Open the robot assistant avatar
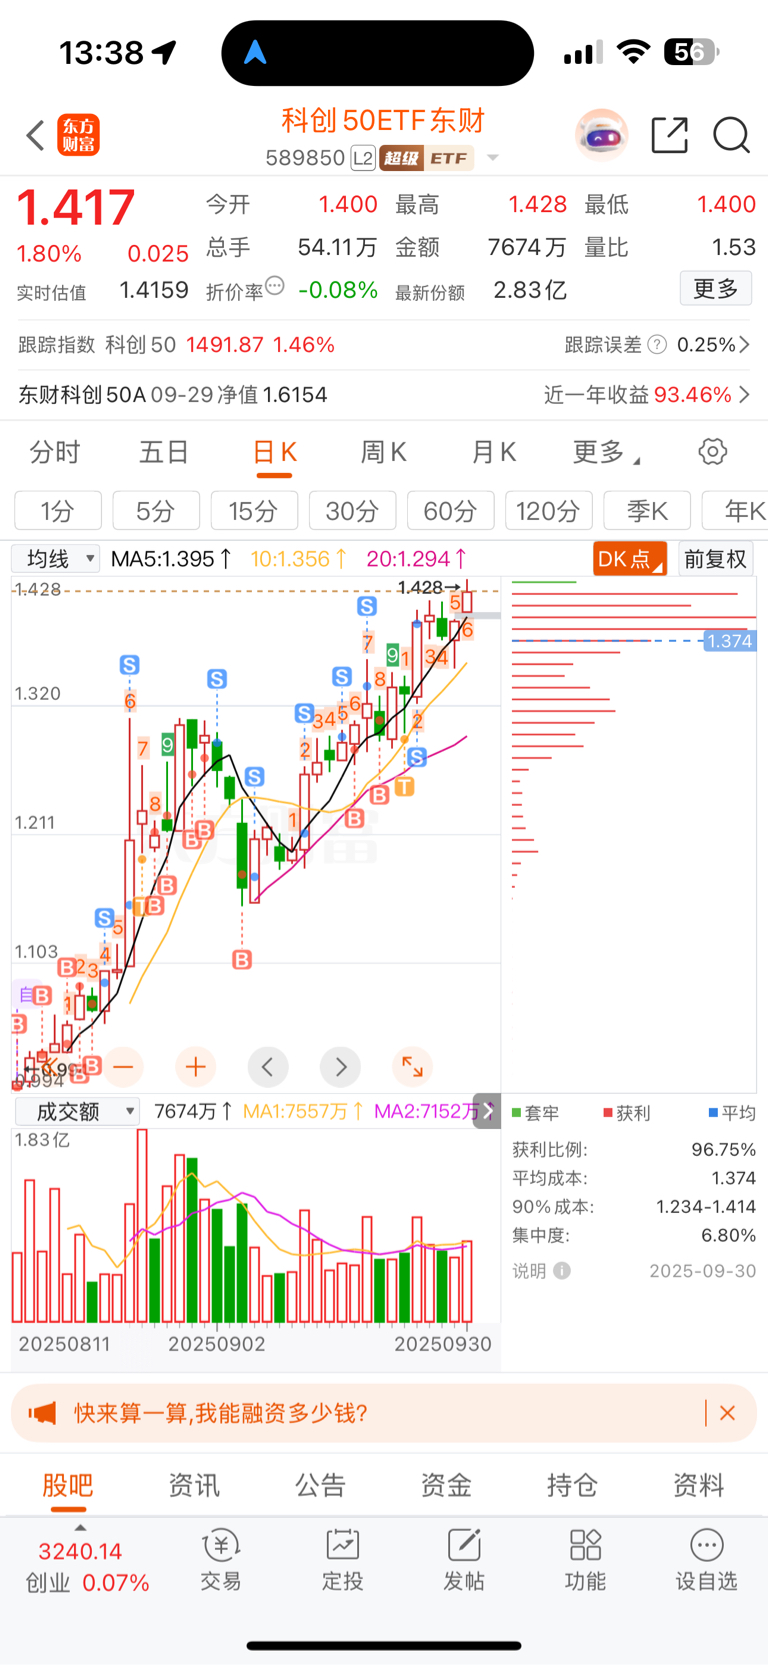Viewport: 768px width, 1665px height. 601,135
